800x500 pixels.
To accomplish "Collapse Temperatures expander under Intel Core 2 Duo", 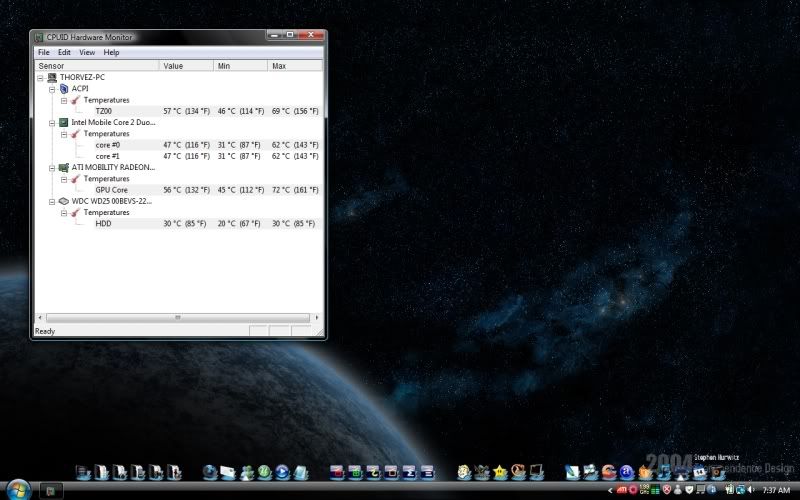I will tap(64, 134).
